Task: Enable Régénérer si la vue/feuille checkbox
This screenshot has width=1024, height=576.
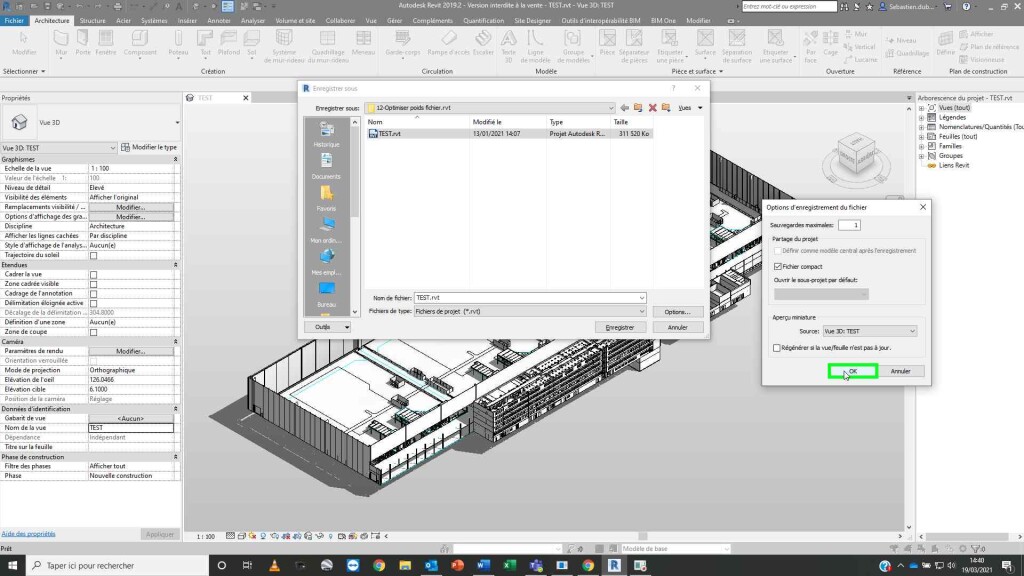Action: click(776, 348)
